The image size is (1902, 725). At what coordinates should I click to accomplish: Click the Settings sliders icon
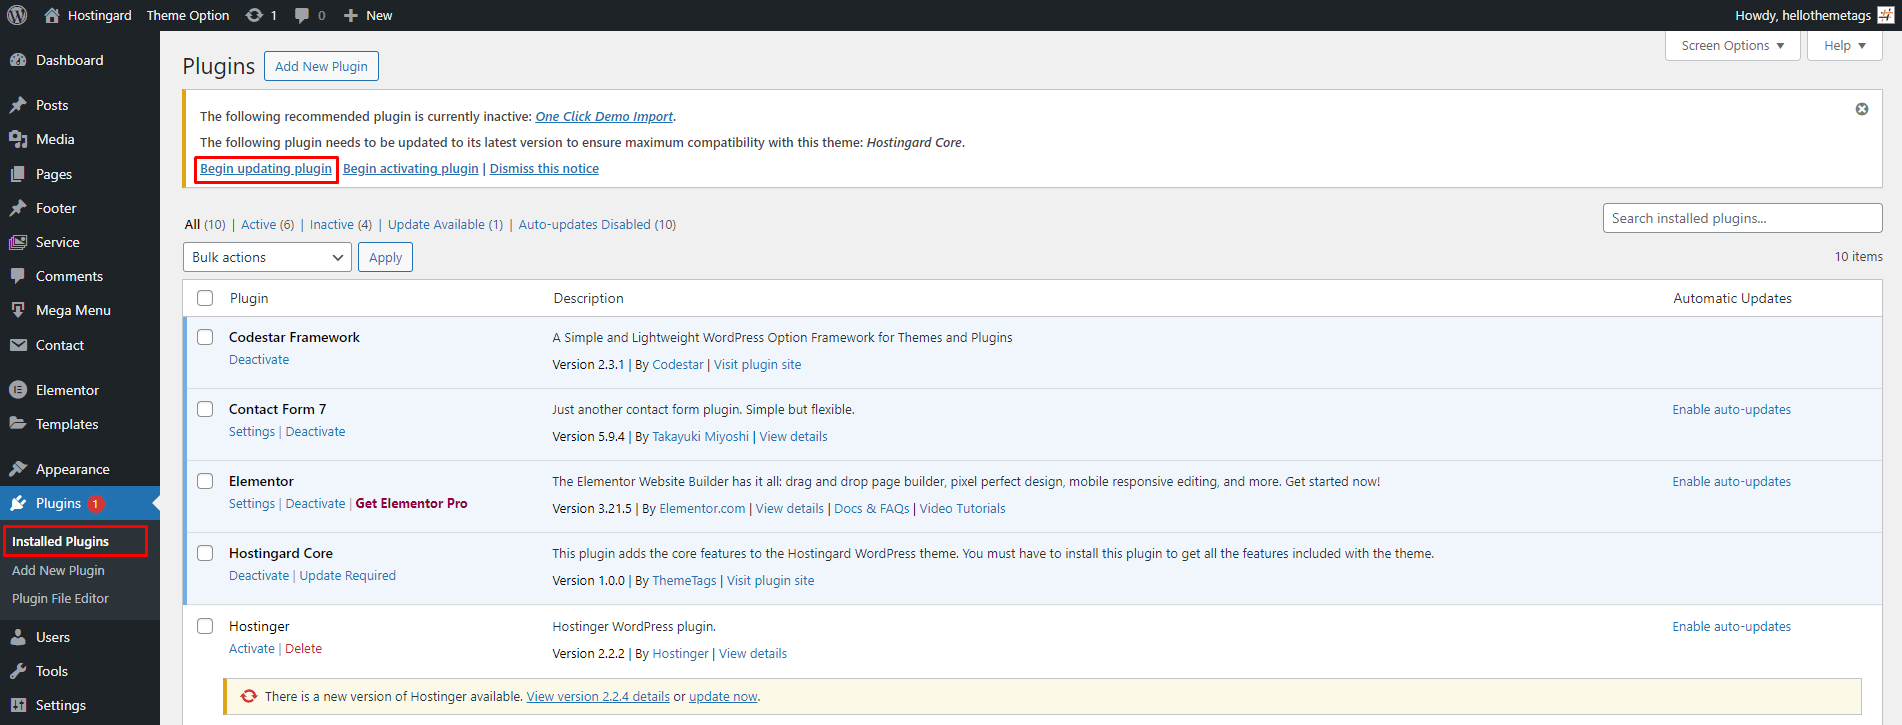pyautogui.click(x=18, y=705)
